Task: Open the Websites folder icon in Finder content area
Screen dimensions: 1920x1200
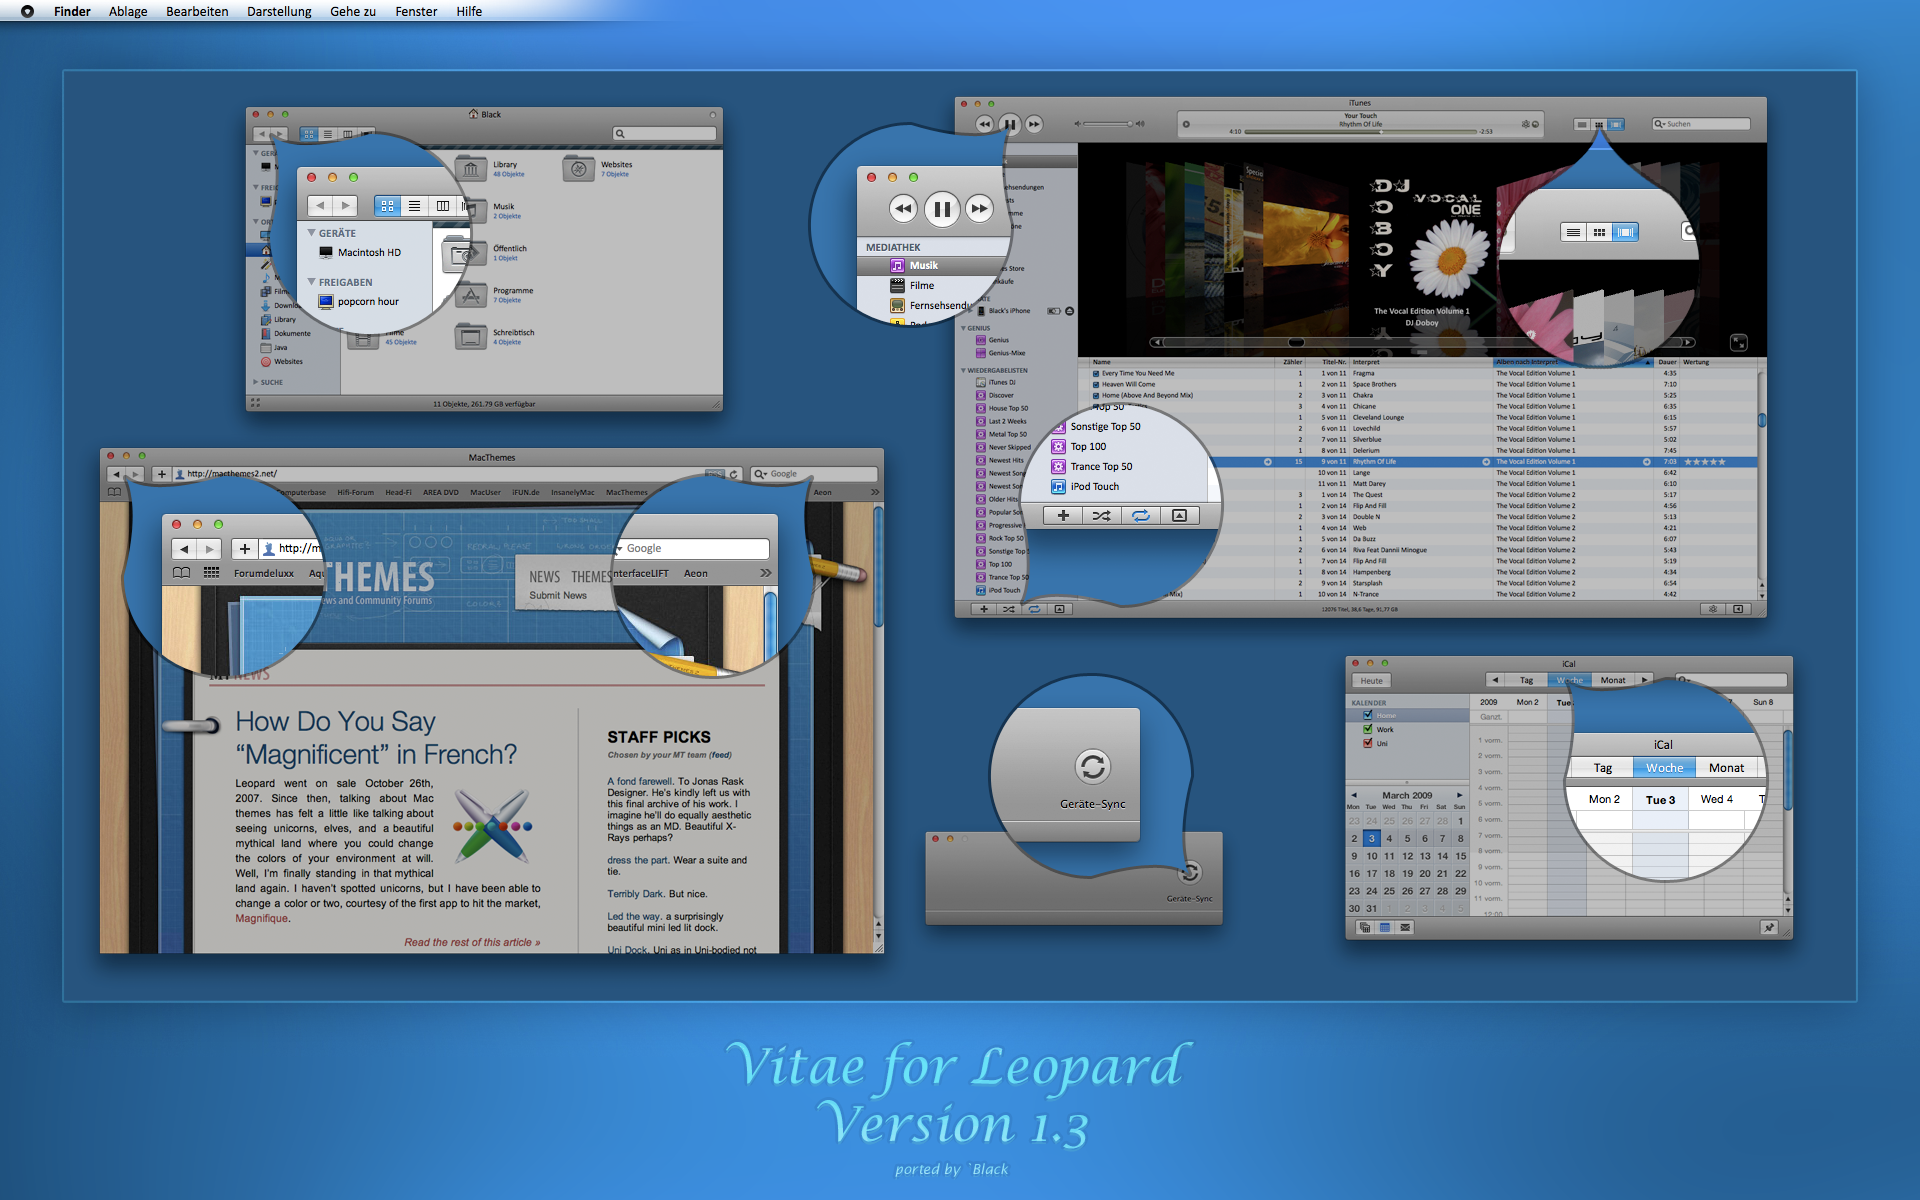Action: [579, 169]
